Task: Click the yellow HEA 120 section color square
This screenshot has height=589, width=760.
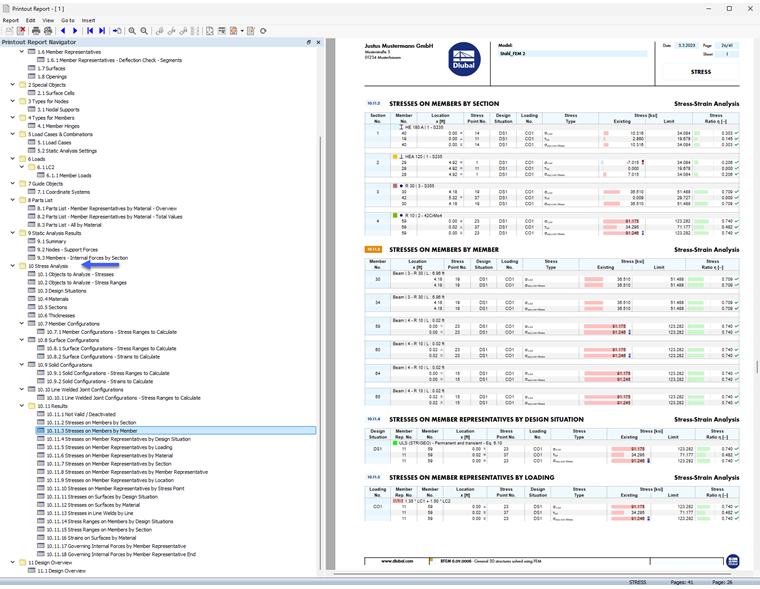Action: tap(395, 157)
